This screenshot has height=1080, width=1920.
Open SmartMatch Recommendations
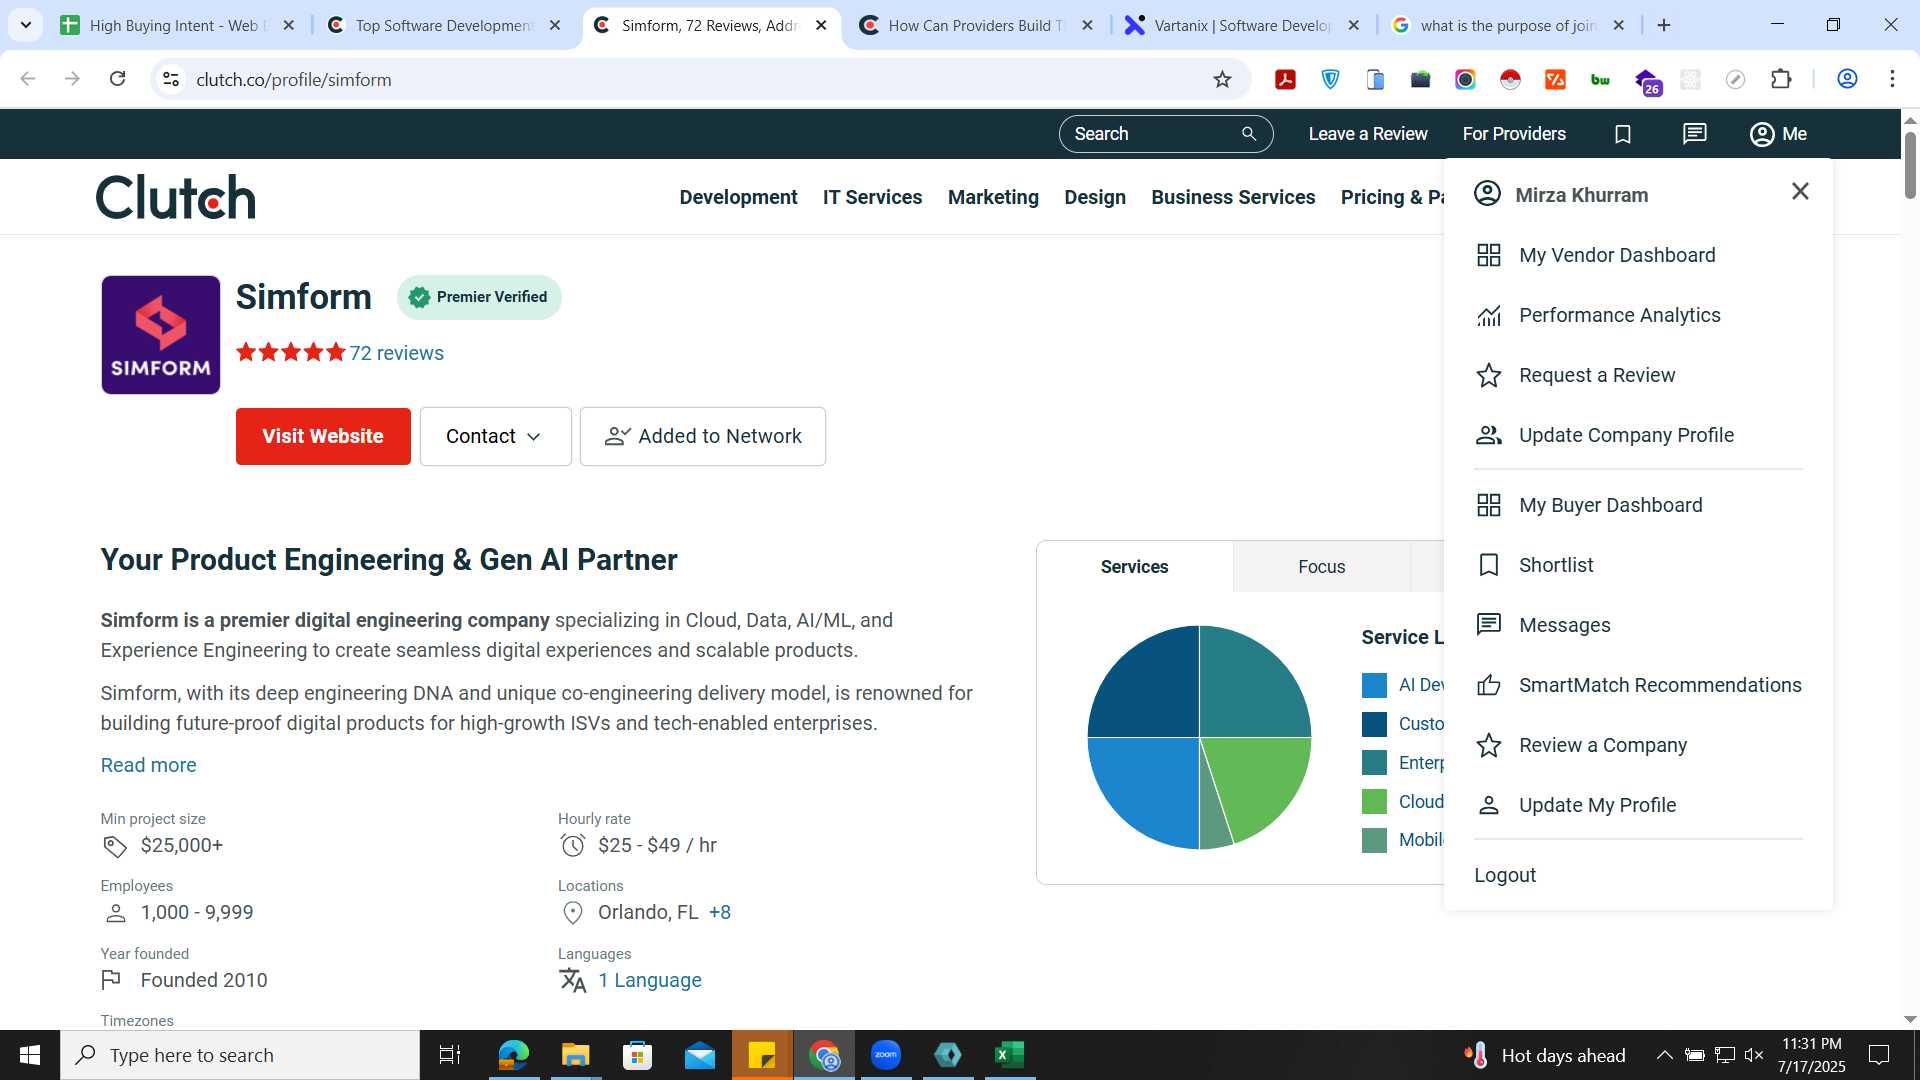point(1659,685)
